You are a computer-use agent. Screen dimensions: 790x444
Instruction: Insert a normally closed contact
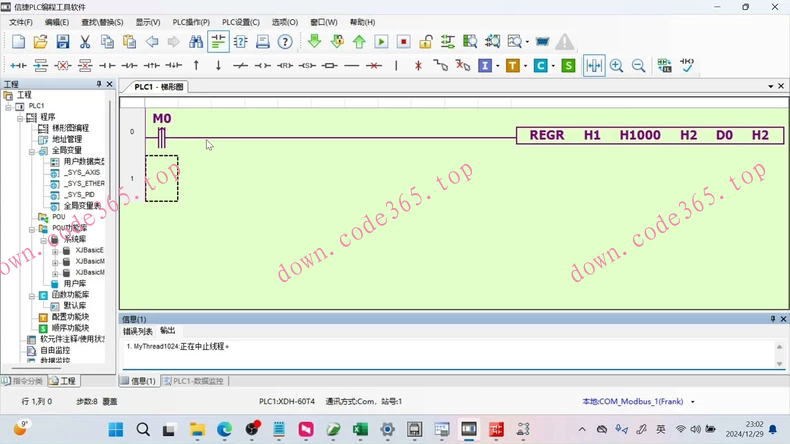point(129,66)
